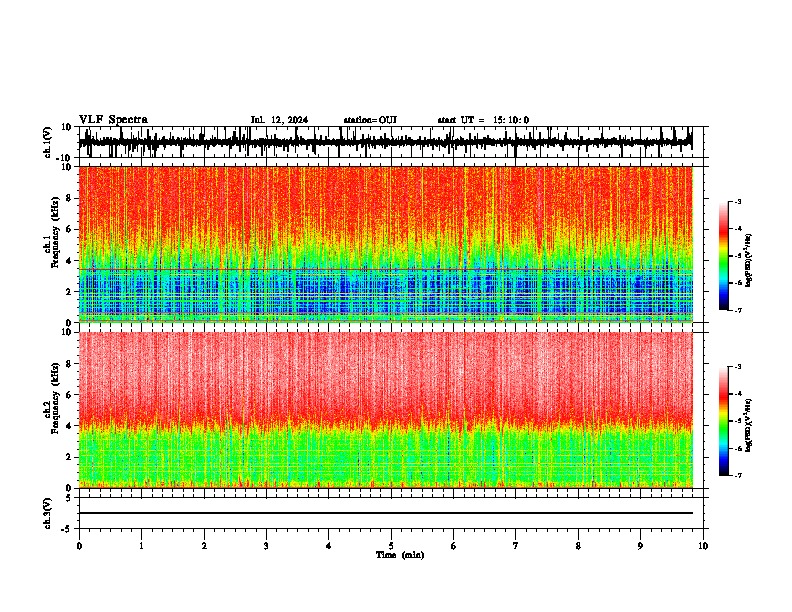Select the "start UT = 15:10:0" header text
Image resolution: width=792 pixels, height=612 pixels.
[483, 120]
